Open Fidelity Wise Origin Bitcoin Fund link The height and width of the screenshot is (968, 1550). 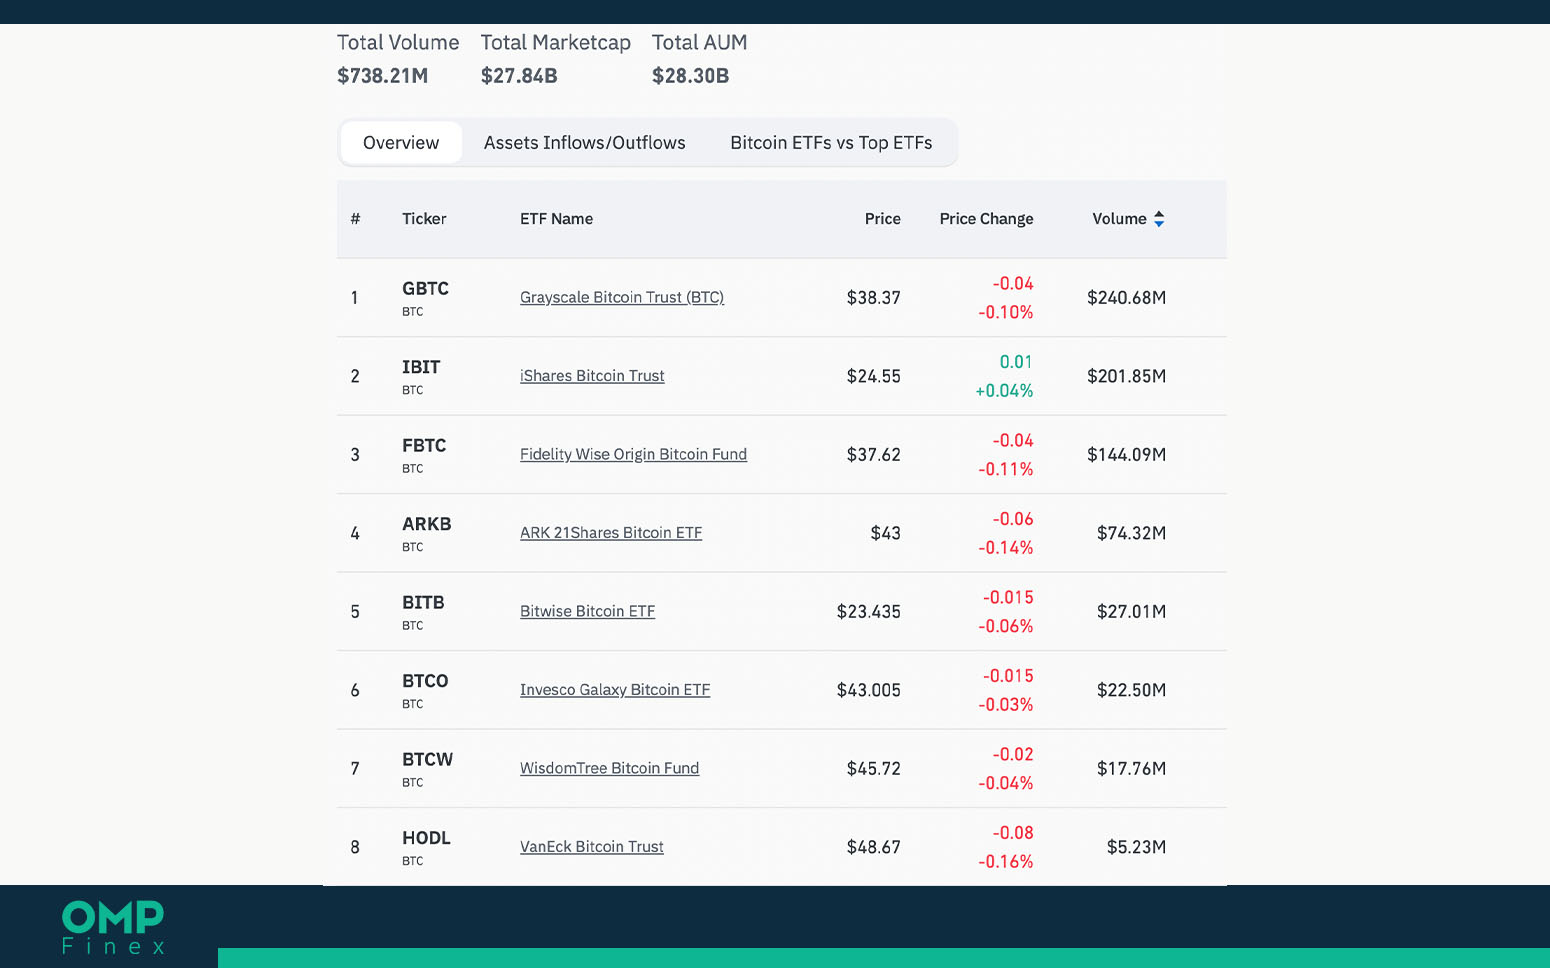click(x=633, y=454)
